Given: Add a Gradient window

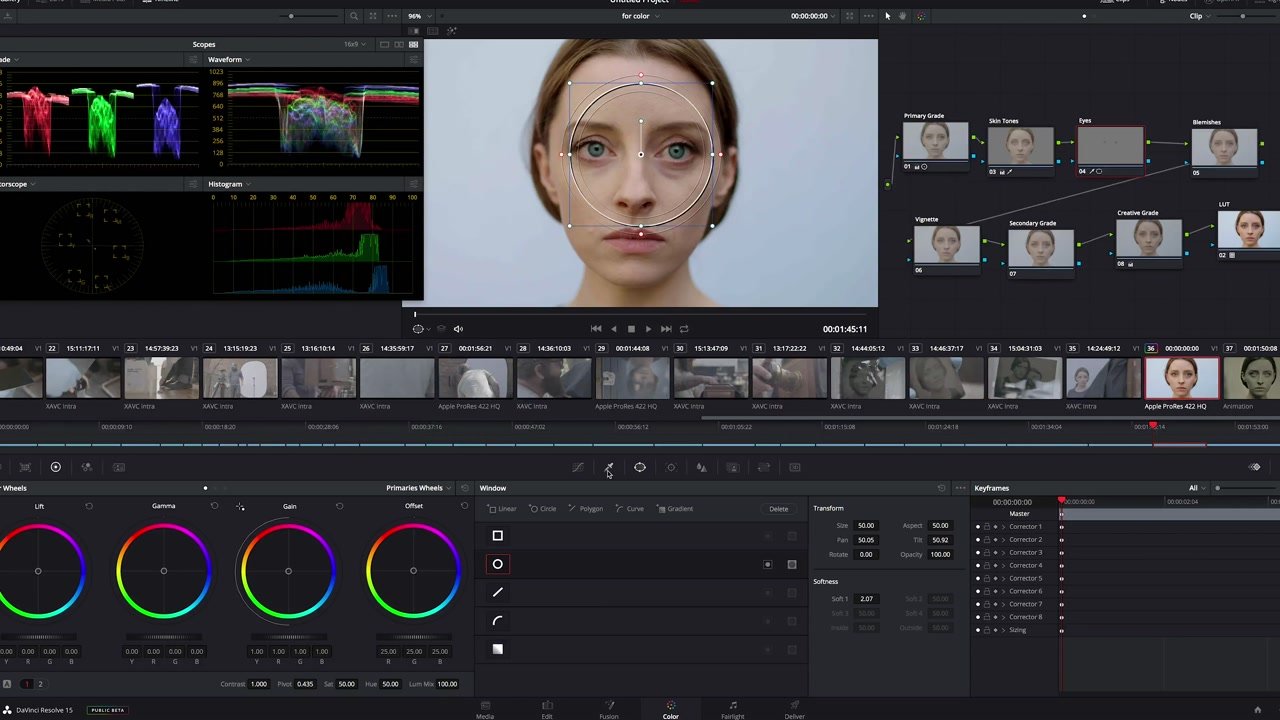Looking at the screenshot, I should click(x=675, y=509).
